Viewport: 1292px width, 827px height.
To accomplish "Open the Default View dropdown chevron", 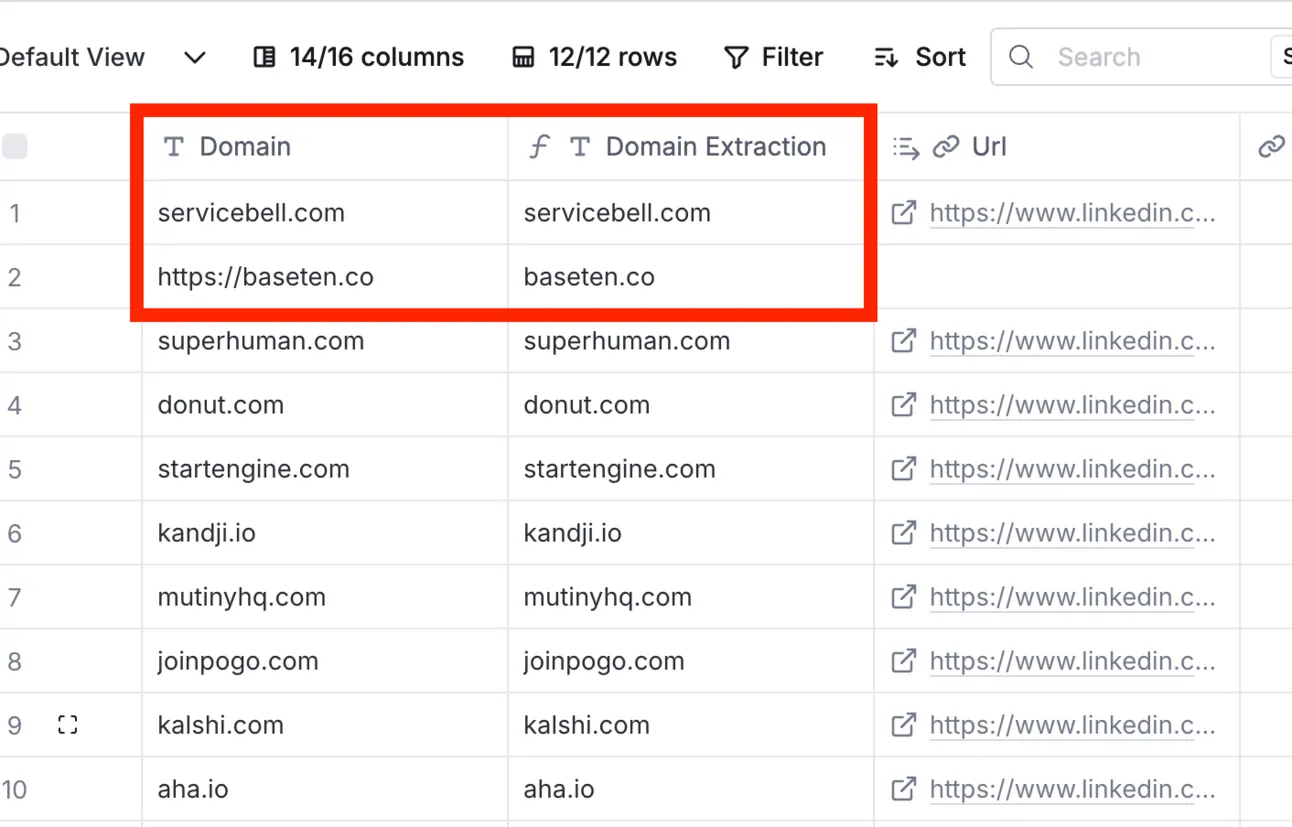I will 195,57.
